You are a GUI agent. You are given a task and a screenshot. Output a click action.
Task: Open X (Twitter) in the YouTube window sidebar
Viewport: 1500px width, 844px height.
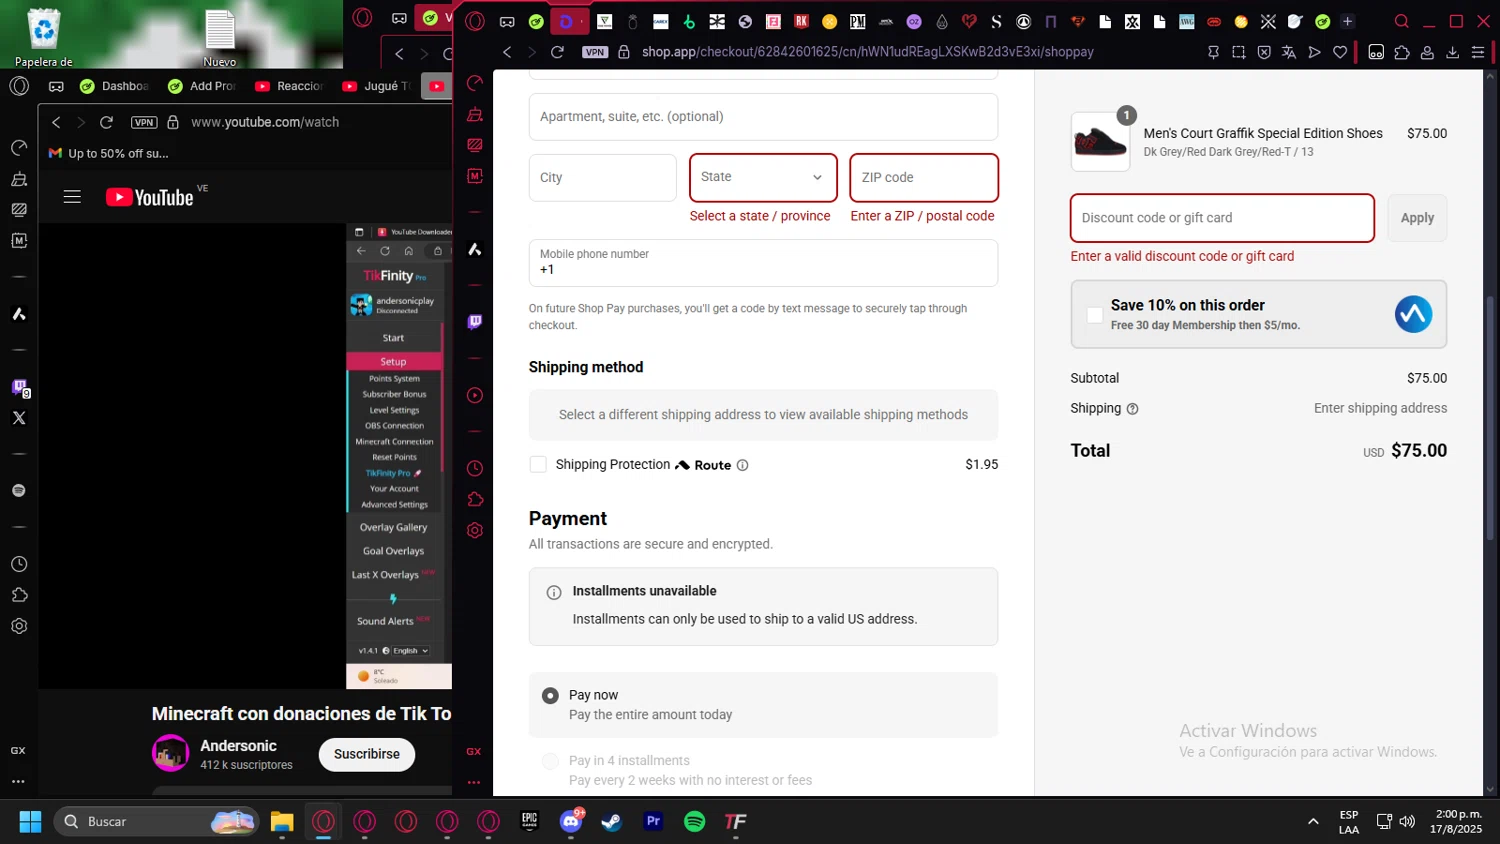19,418
